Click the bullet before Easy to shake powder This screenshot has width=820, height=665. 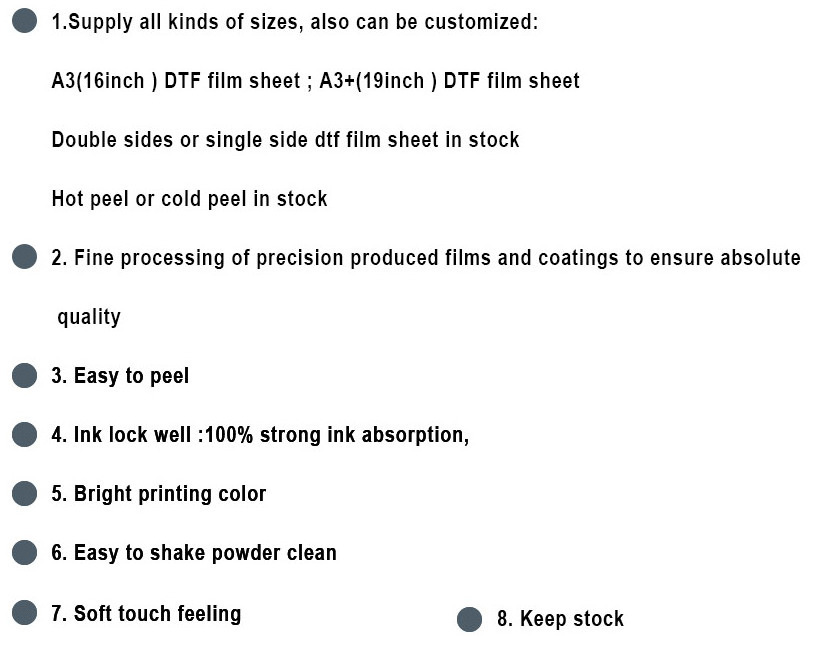pos(25,553)
